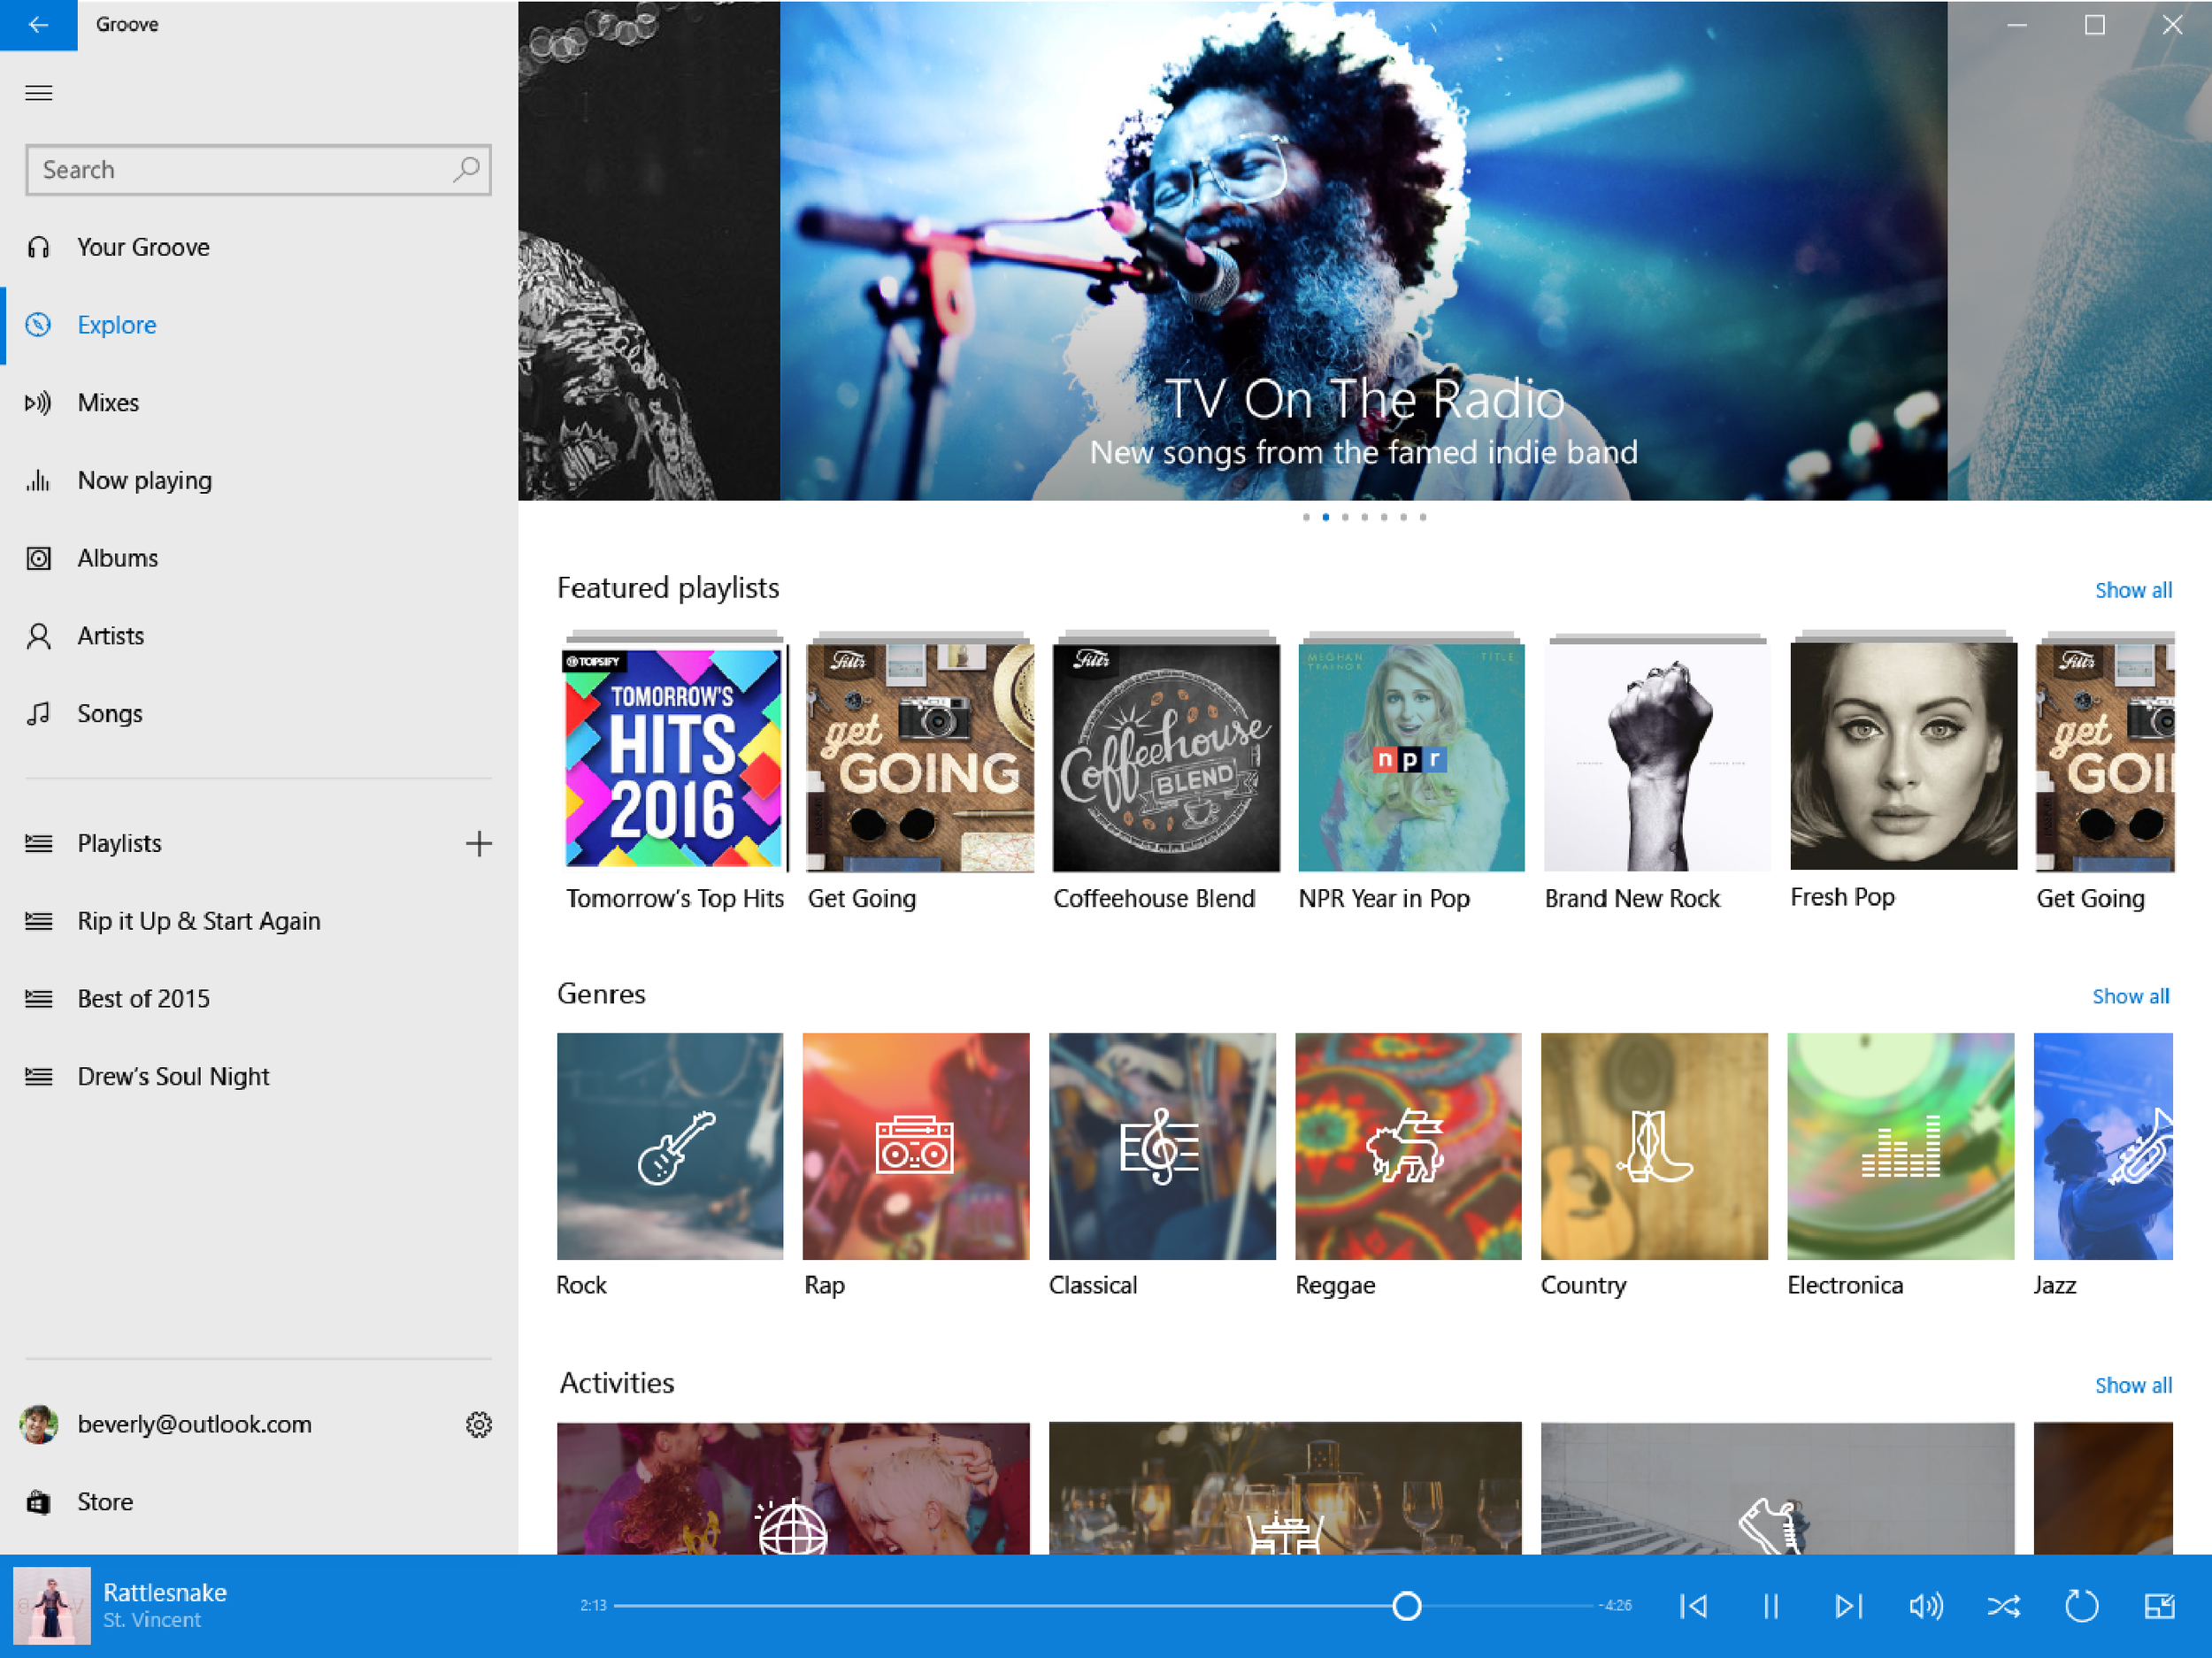Select the Reggae genre lion tile
Viewport: 2212px width, 1658px height.
coord(1408,1146)
